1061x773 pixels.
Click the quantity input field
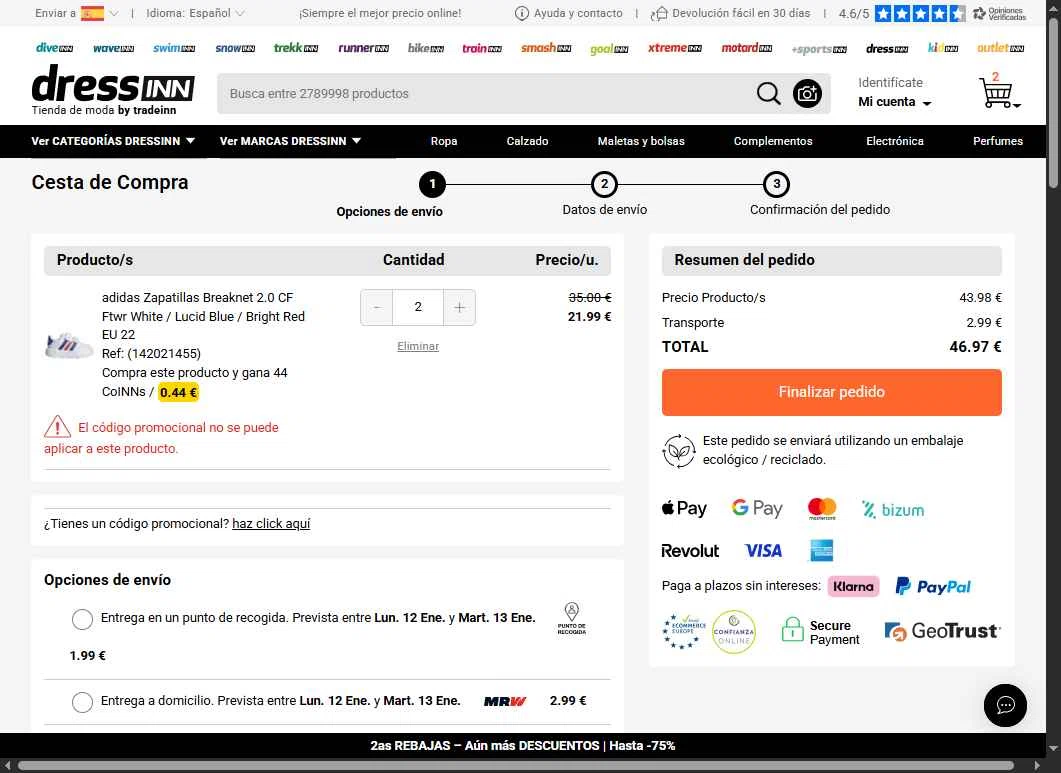click(x=417, y=307)
